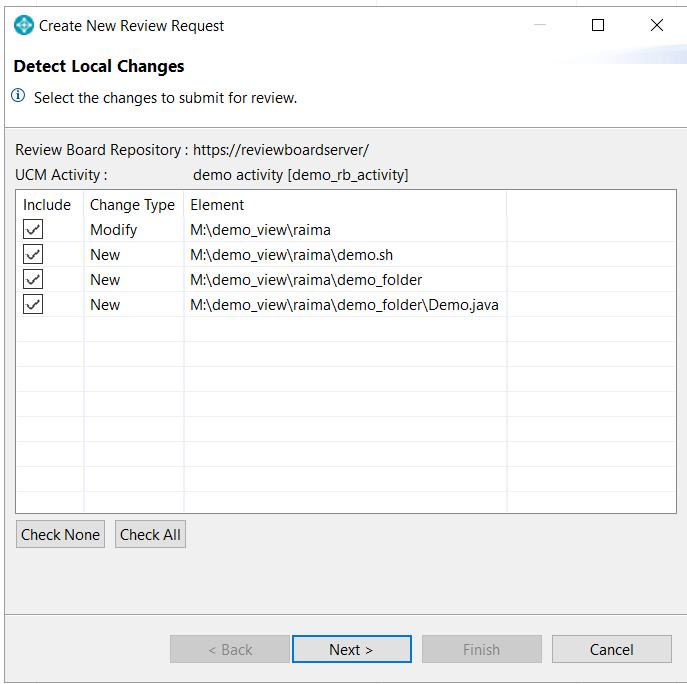Click the Check All button
Viewport: 687px width, 684px height.
click(150, 534)
